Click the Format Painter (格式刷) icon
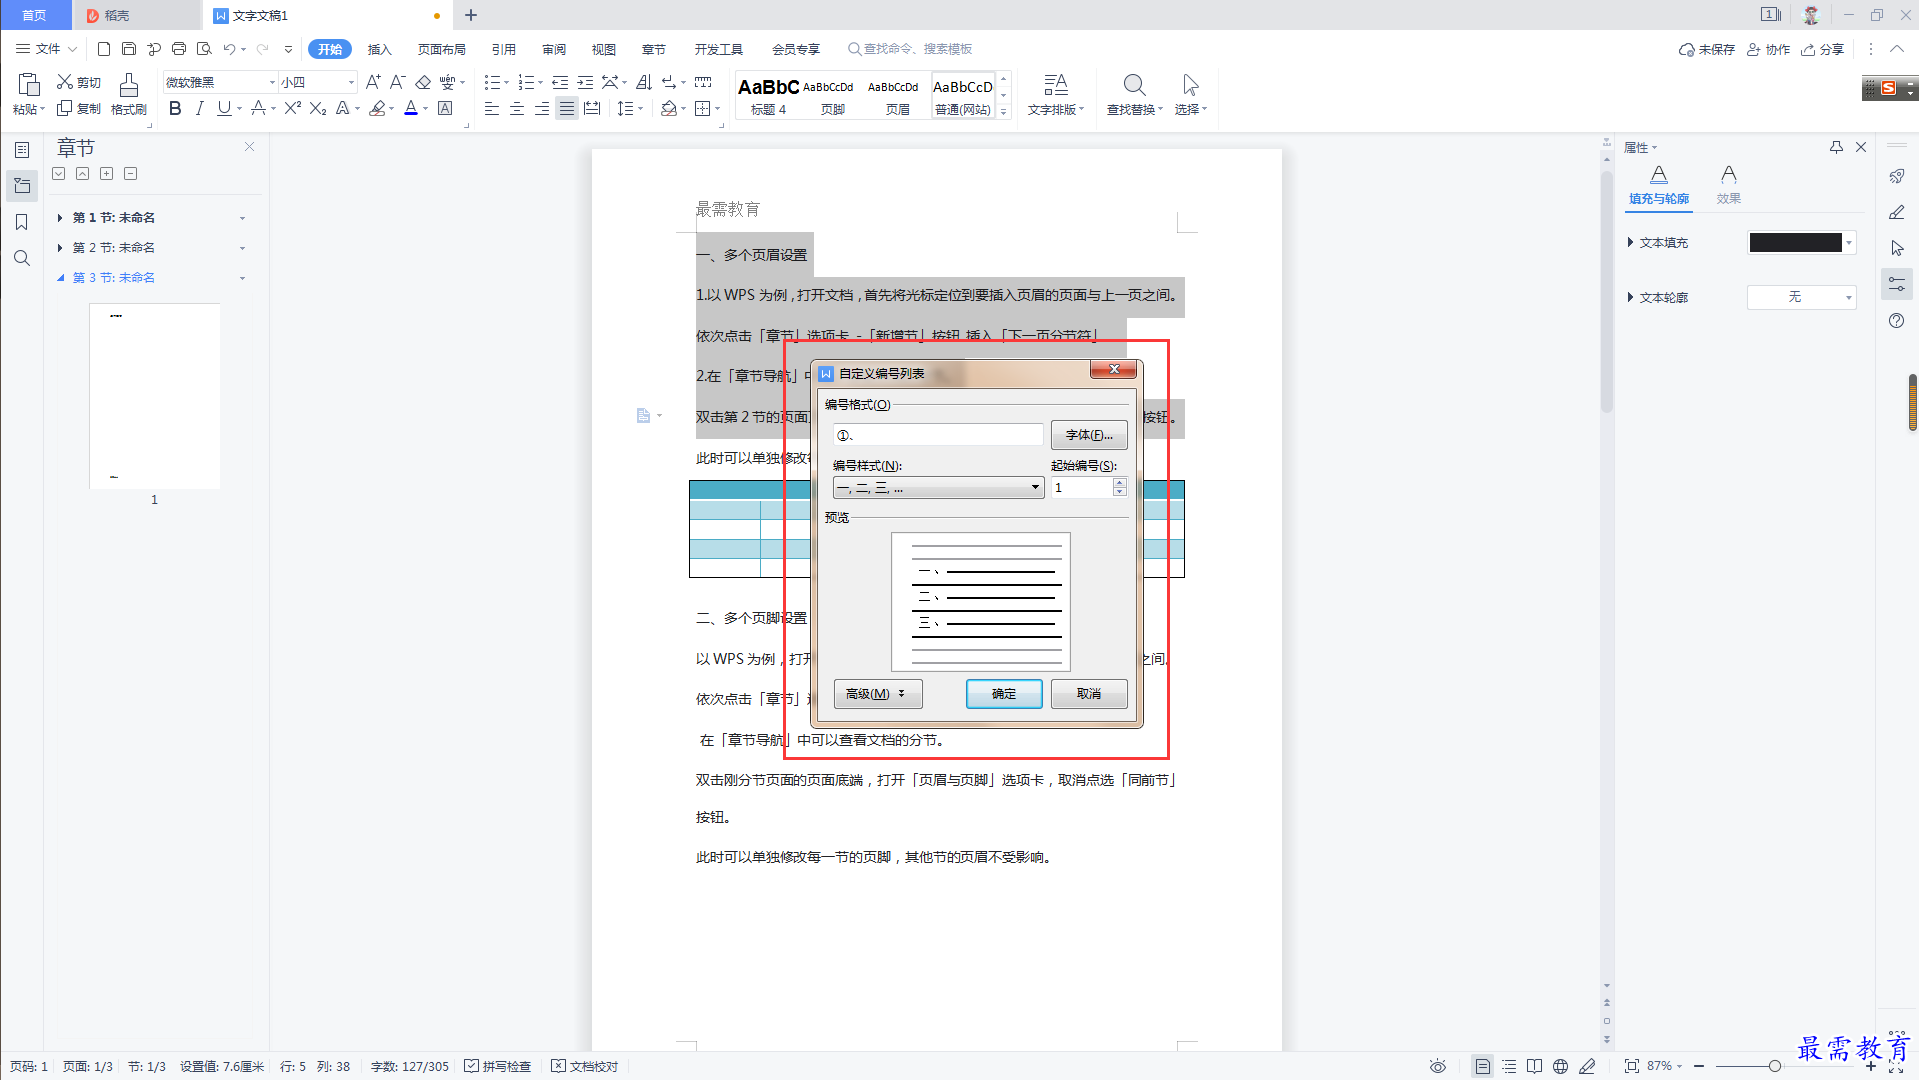Viewport: 1919px width, 1080px height. (128, 95)
